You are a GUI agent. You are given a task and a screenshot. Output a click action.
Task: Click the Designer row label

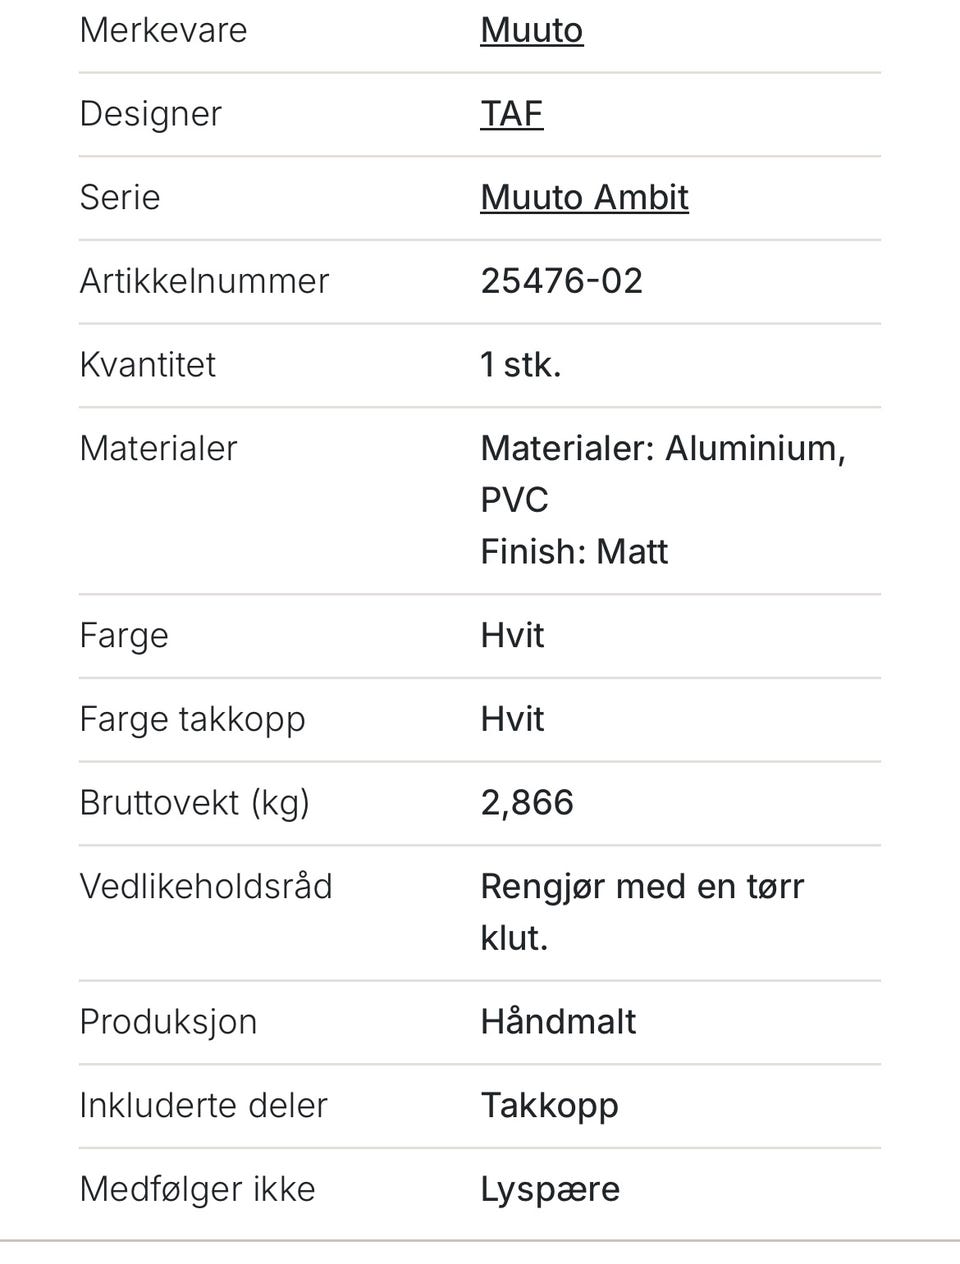[150, 114]
